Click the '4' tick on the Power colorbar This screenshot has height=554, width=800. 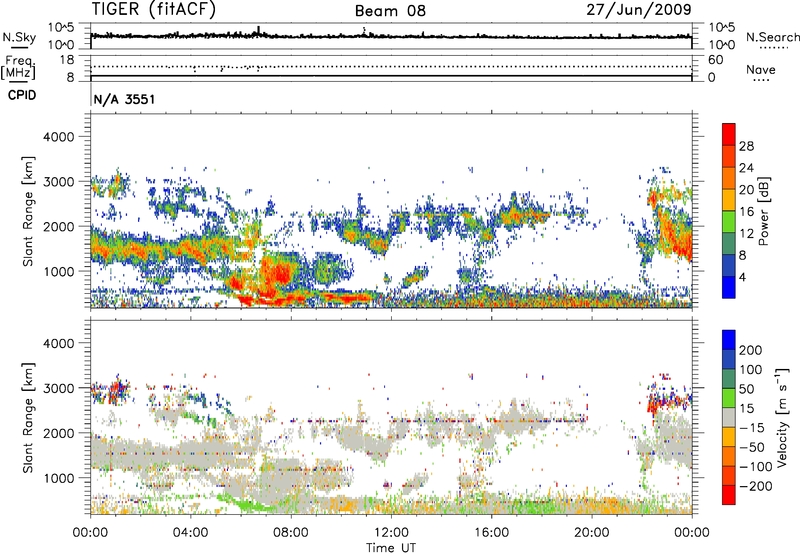[742, 277]
